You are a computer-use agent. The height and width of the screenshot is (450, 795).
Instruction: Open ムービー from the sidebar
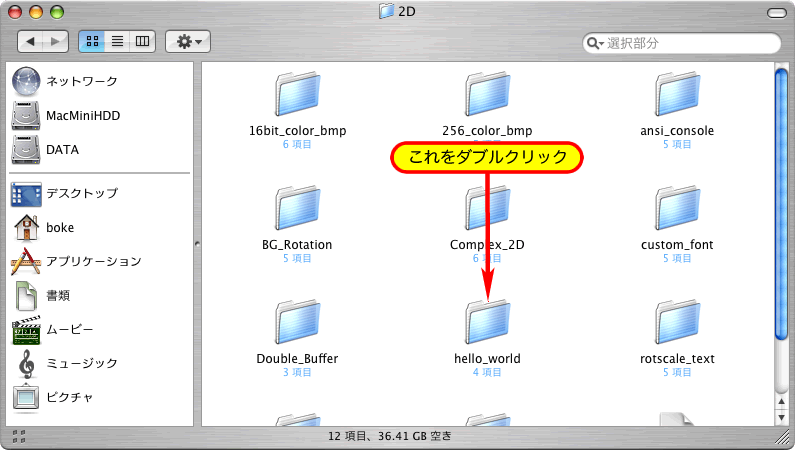(x=53, y=329)
